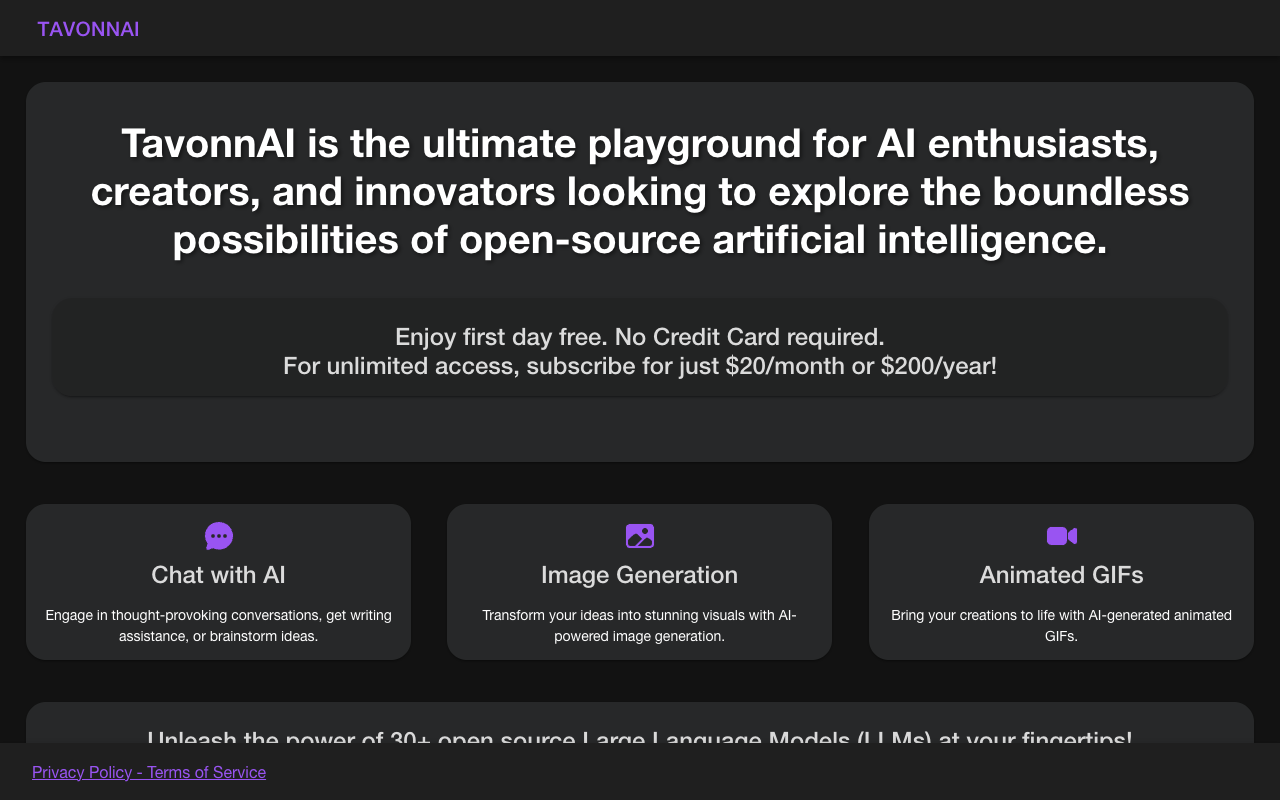This screenshot has width=1280, height=800.
Task: Click the 'Bring your creations to life' description
Action: click(1062, 626)
